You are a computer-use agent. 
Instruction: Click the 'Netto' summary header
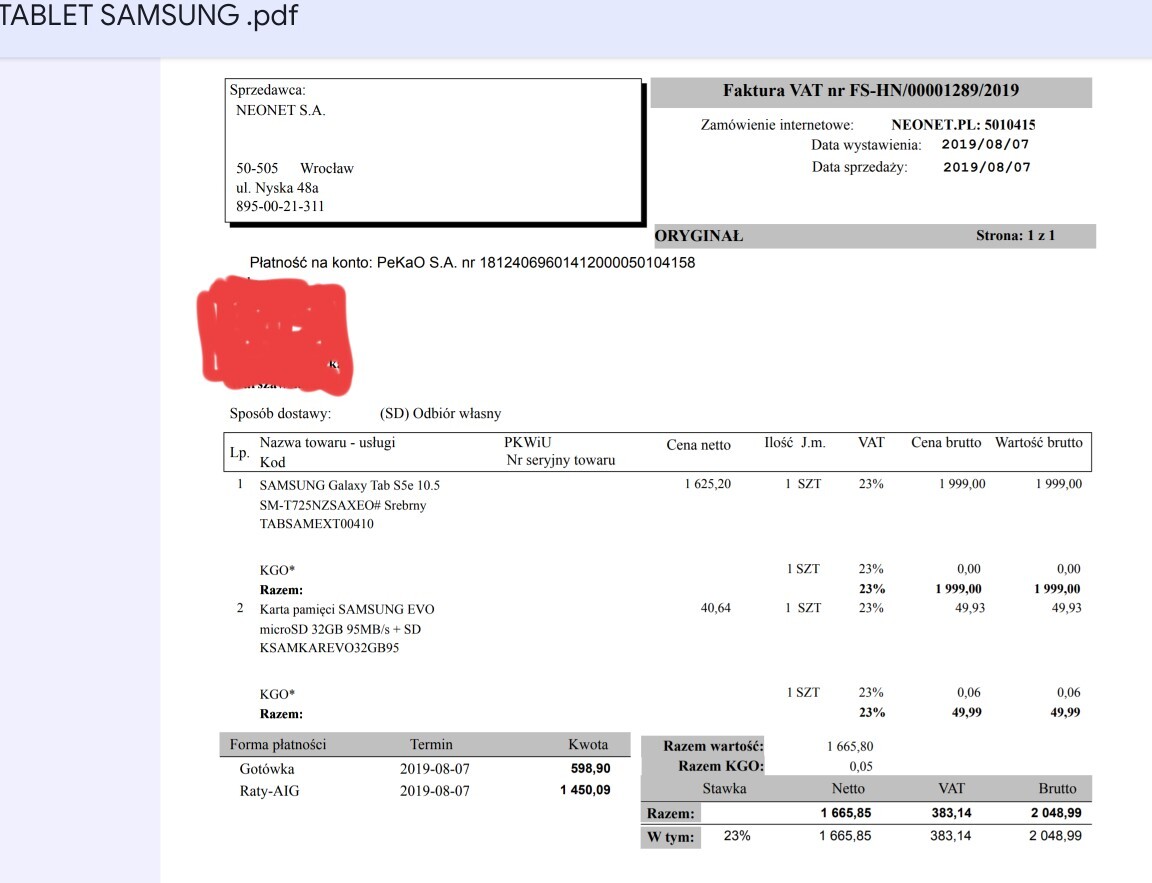click(x=848, y=788)
